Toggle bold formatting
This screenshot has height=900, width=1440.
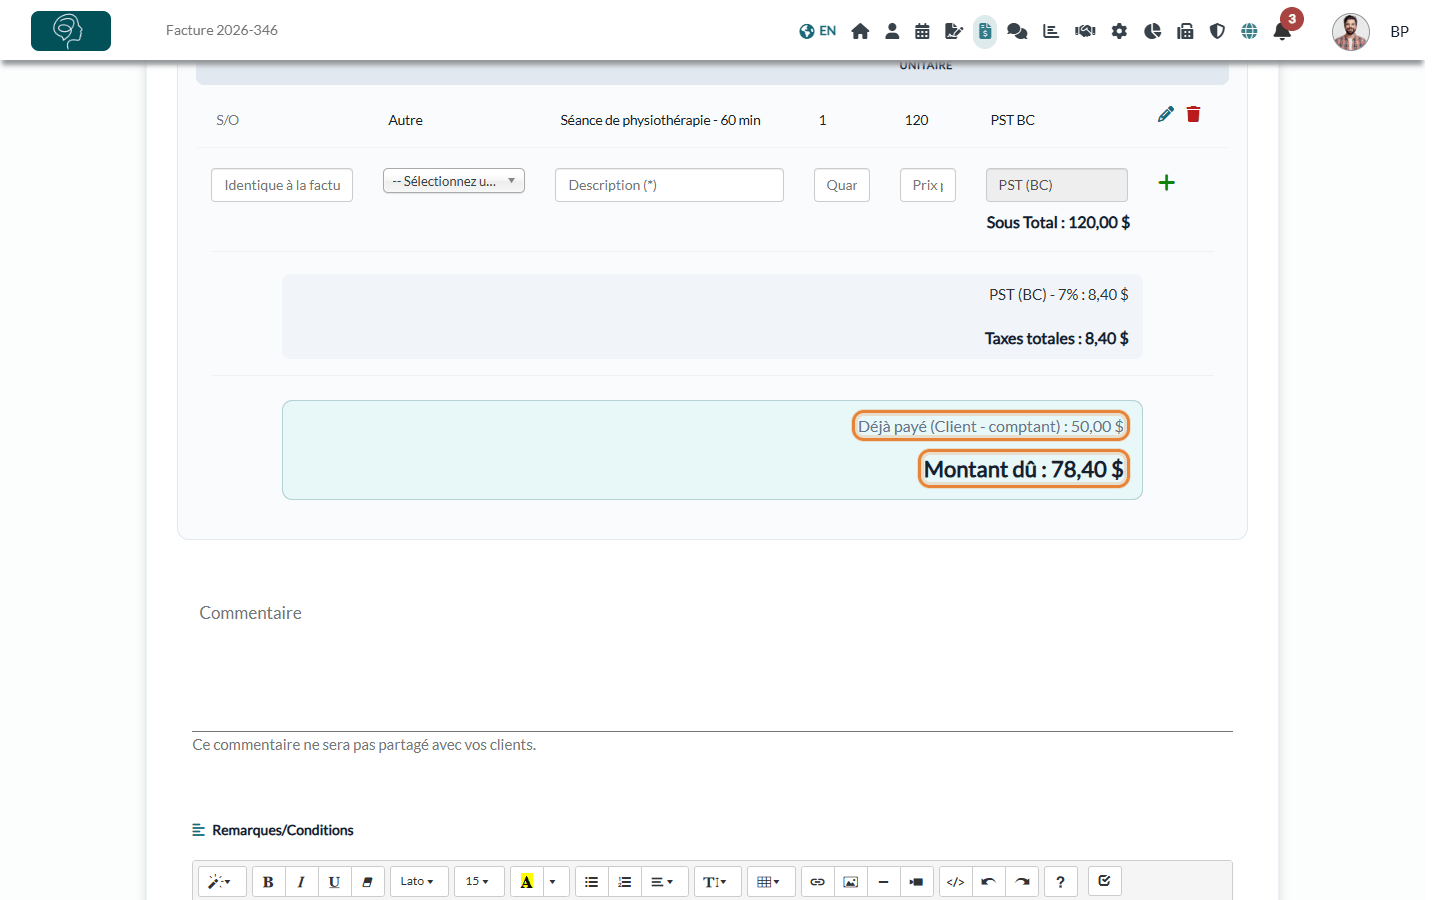pyautogui.click(x=268, y=881)
